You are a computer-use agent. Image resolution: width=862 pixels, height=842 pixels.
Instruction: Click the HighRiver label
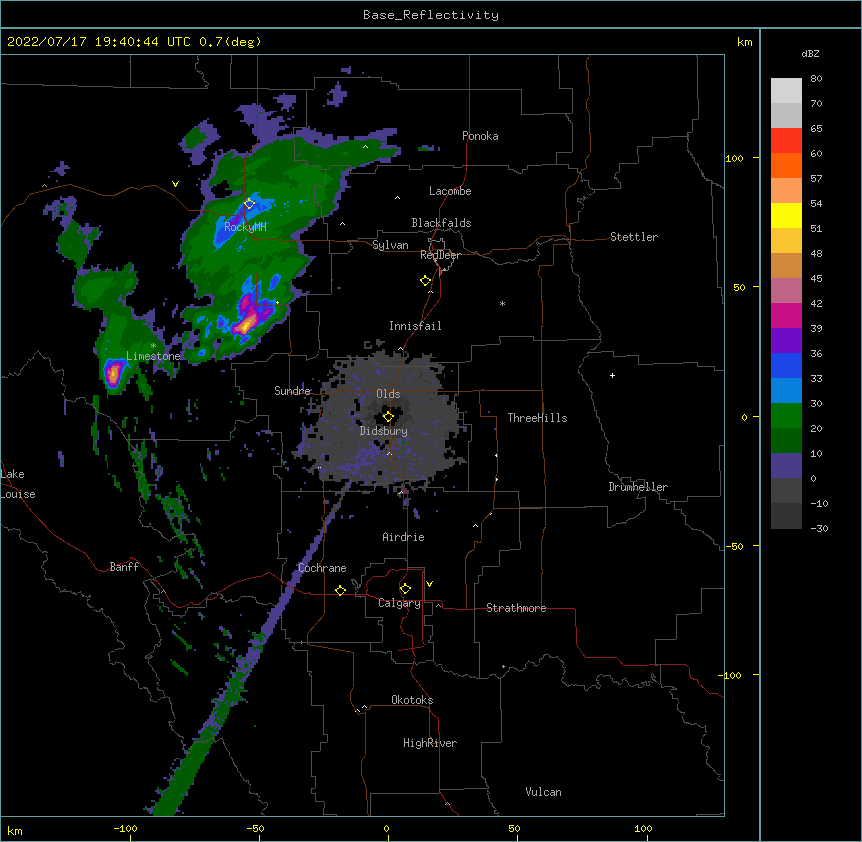click(x=430, y=743)
